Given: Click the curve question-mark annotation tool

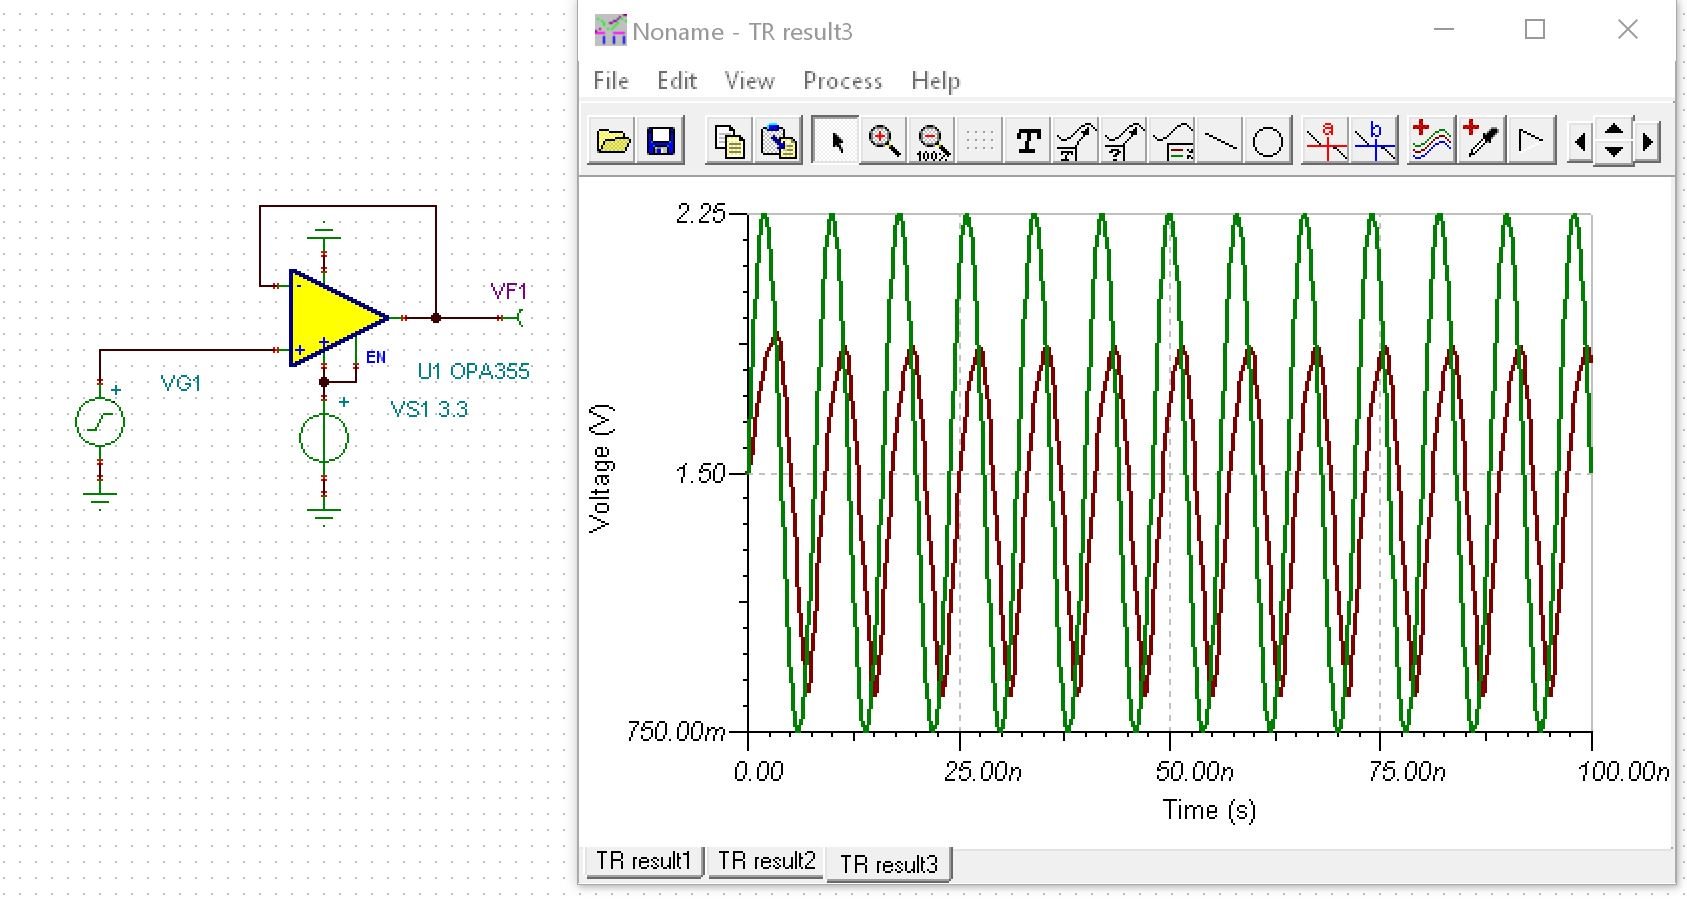Looking at the screenshot, I should click(x=1124, y=142).
